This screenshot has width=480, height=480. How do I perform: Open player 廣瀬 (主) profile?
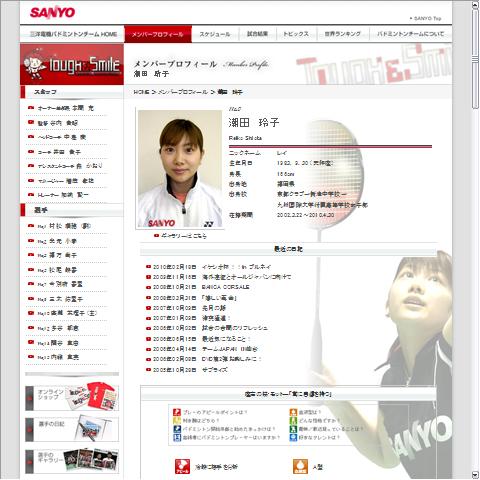click(x=67, y=313)
